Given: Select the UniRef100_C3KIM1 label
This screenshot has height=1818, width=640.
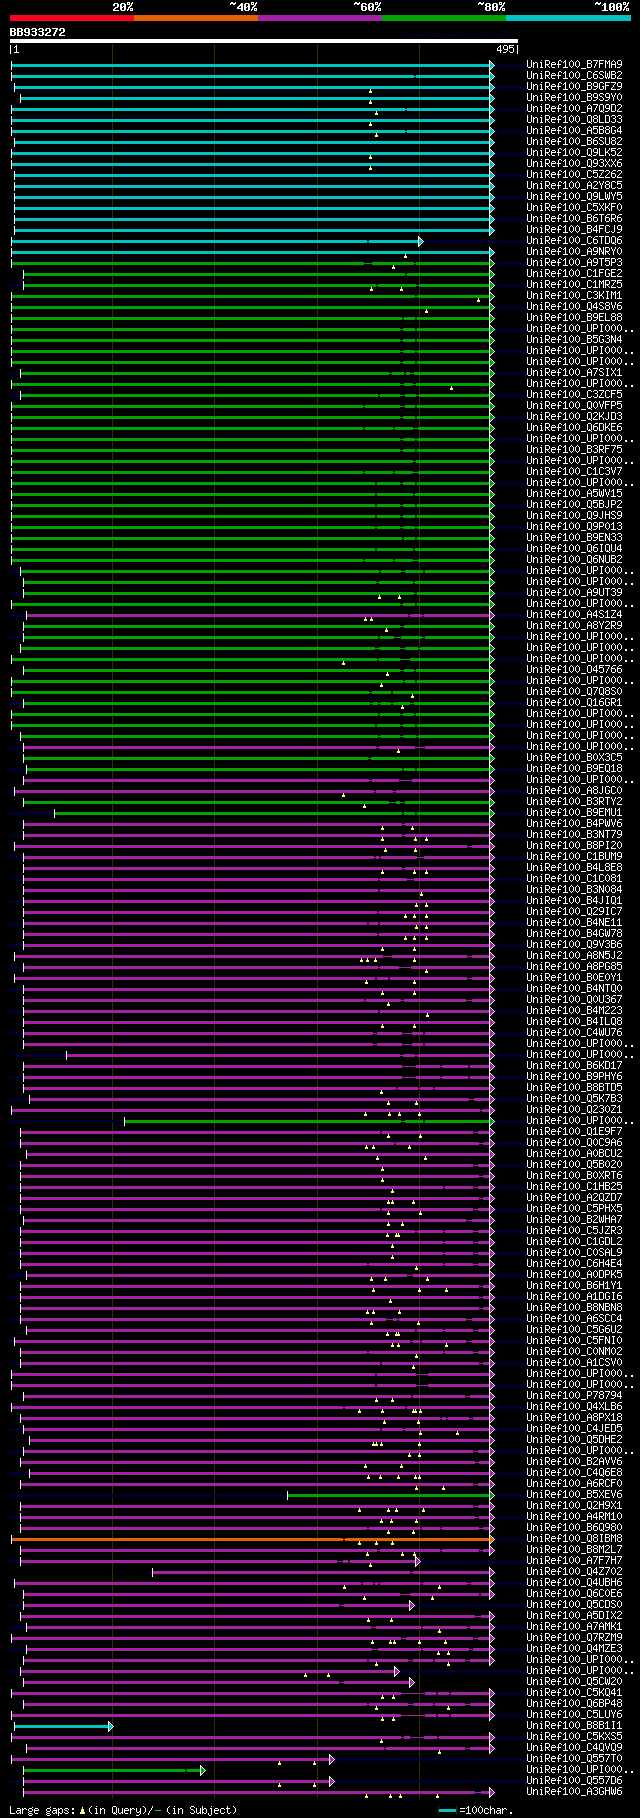Looking at the screenshot, I should 574,295.
